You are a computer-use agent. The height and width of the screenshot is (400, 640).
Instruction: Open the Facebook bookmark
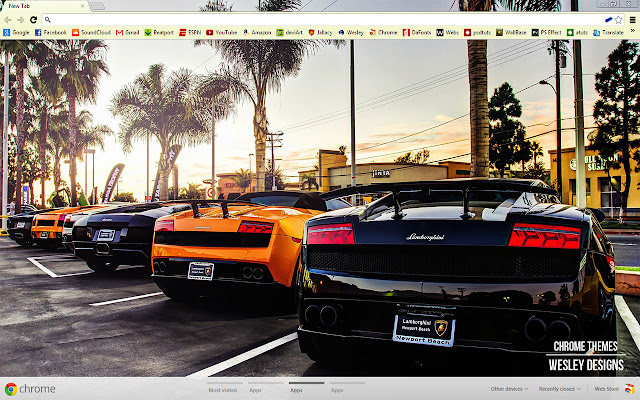click(x=51, y=32)
